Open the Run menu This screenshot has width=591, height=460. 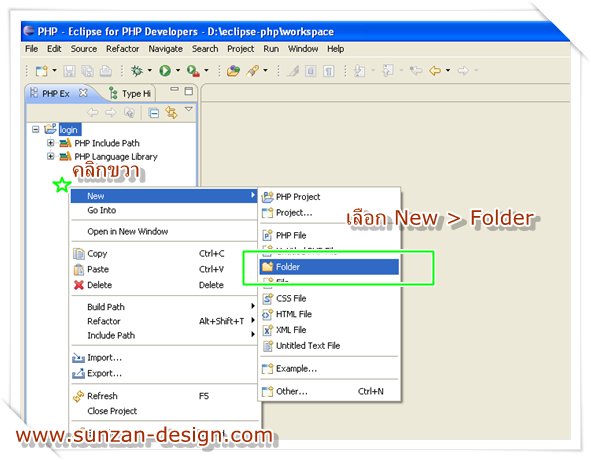pos(271,49)
